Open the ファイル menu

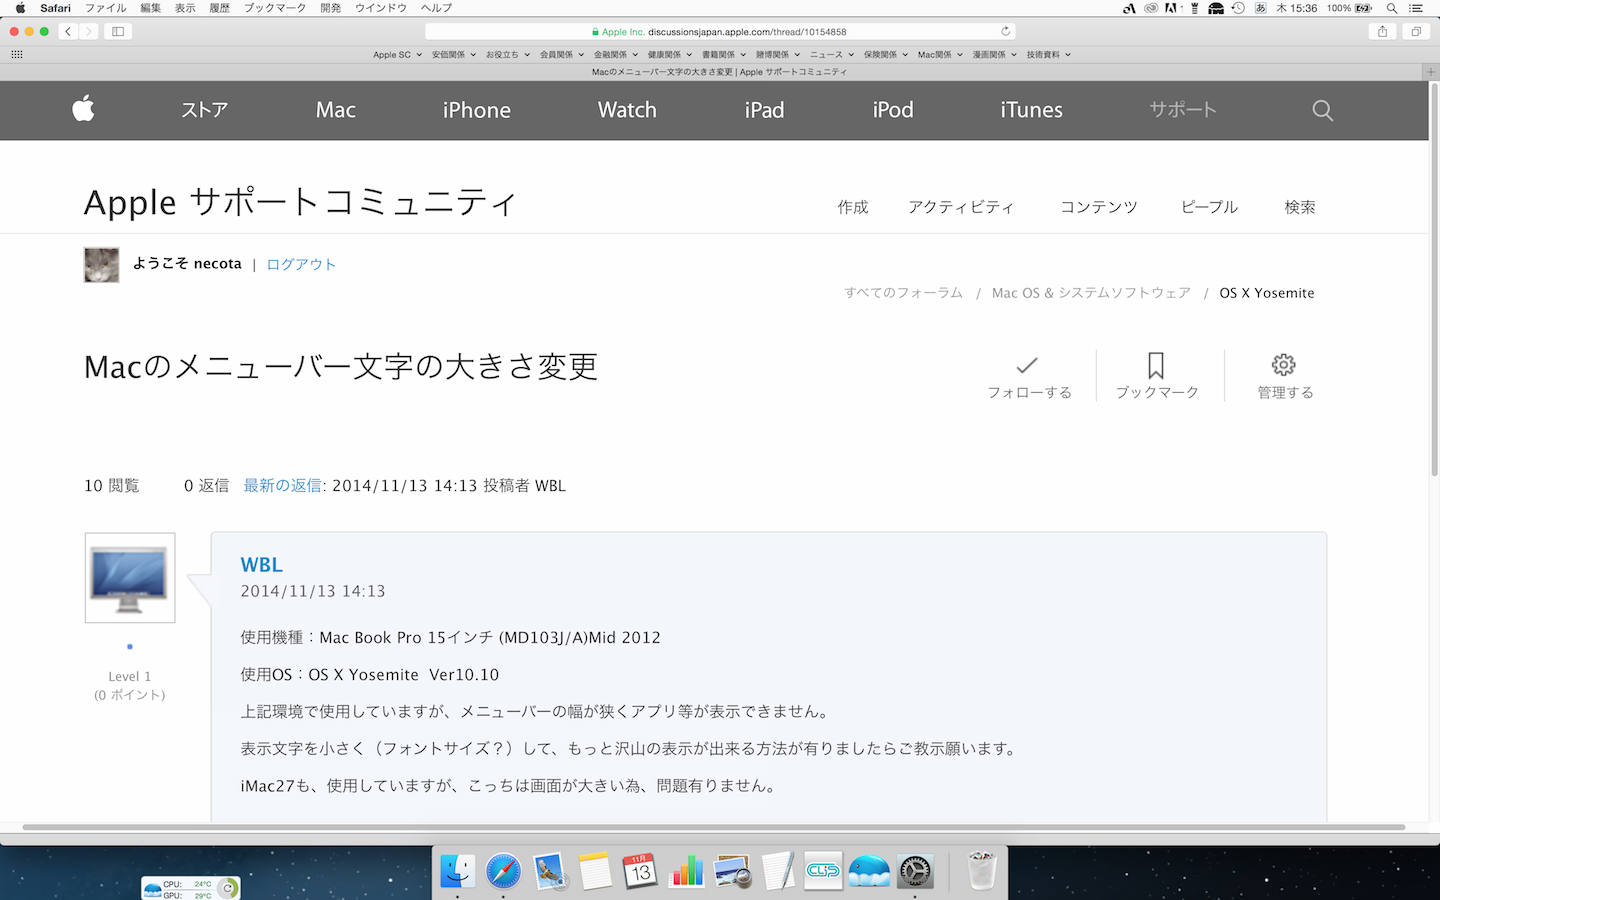105,8
